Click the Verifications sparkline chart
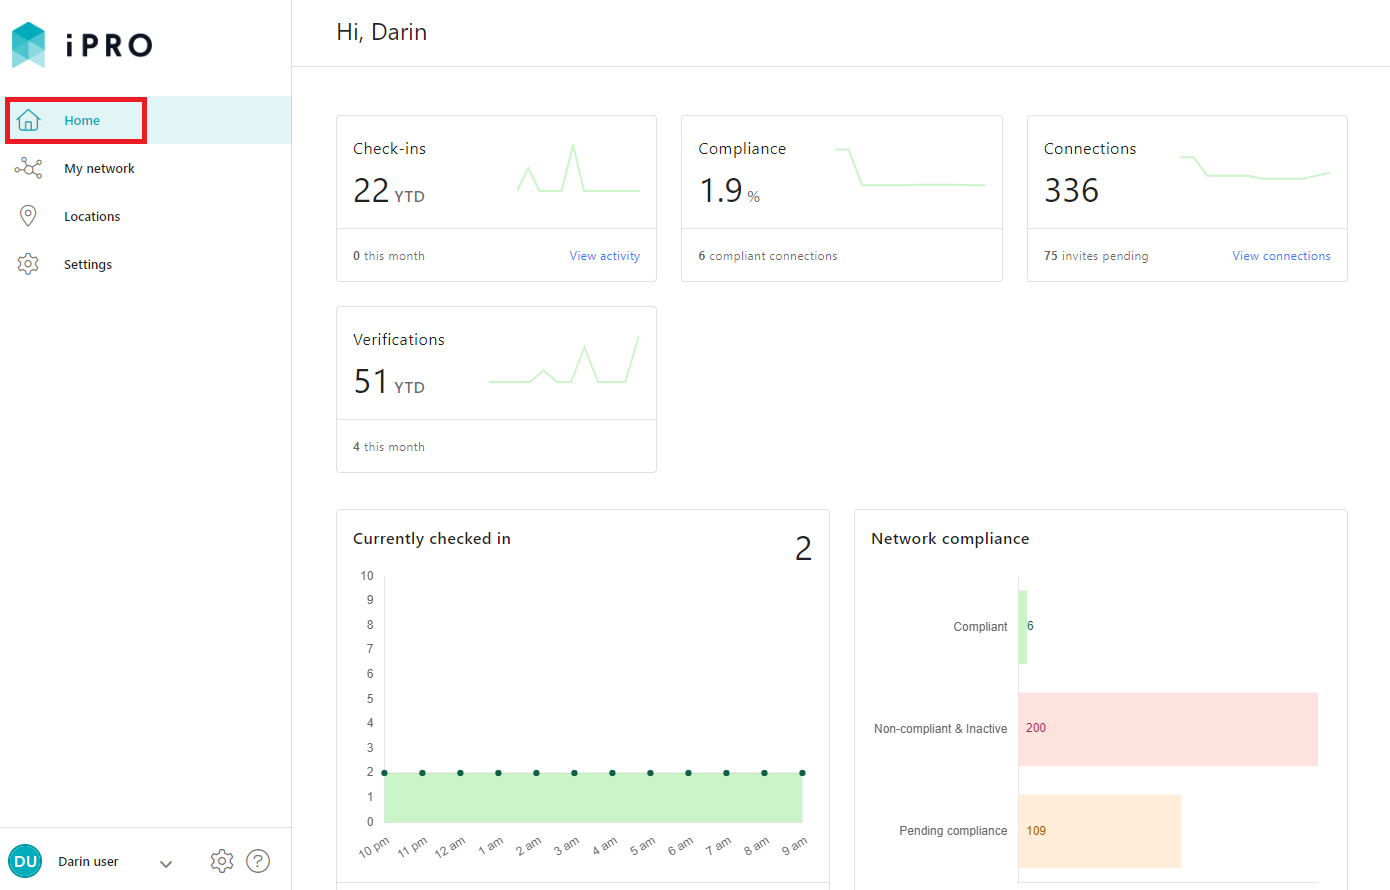 [x=564, y=360]
